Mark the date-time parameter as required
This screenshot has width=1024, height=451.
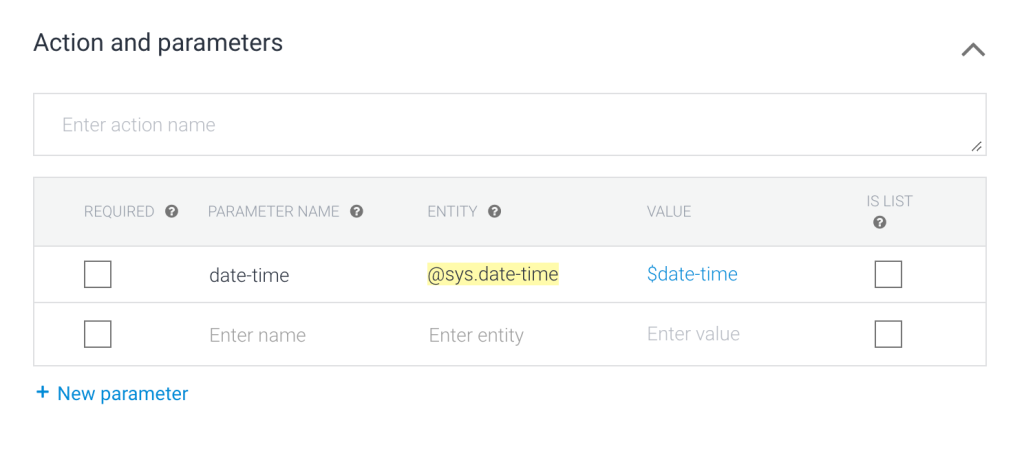(x=98, y=274)
